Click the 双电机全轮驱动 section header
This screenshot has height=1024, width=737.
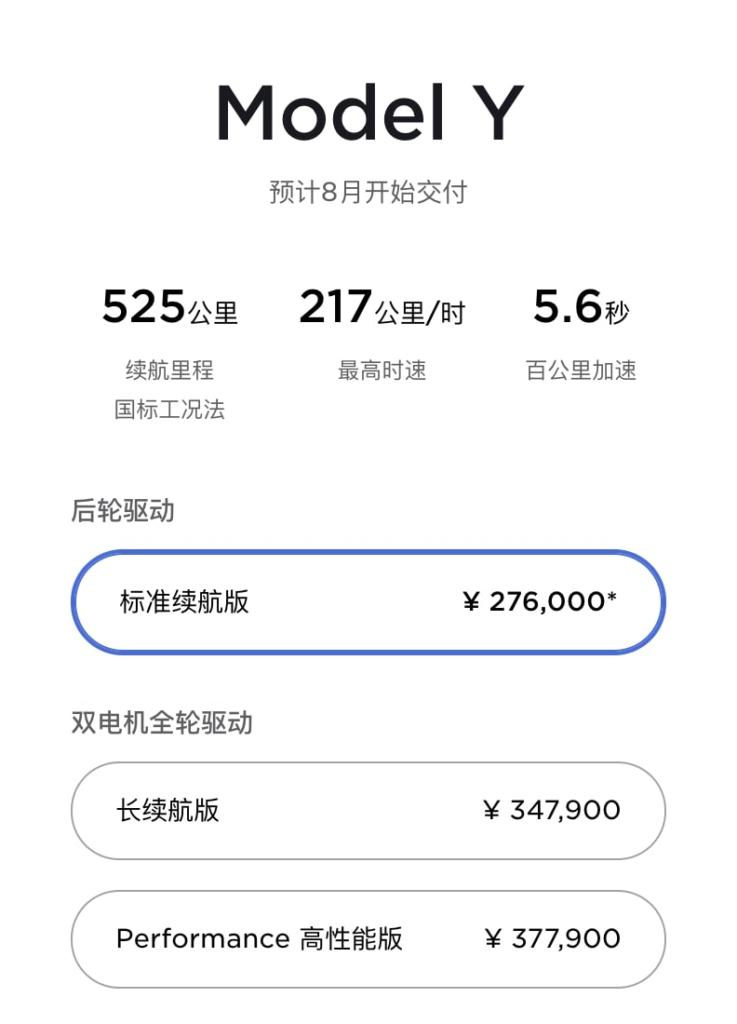pos(162,722)
